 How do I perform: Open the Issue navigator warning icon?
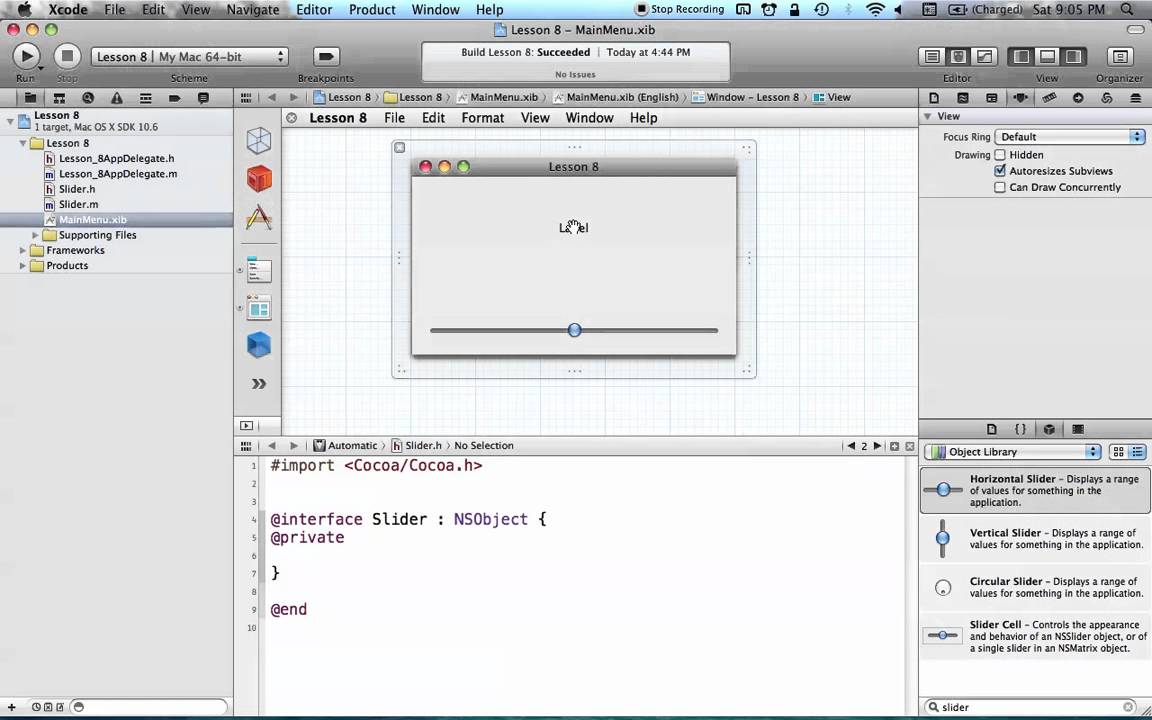(x=117, y=98)
